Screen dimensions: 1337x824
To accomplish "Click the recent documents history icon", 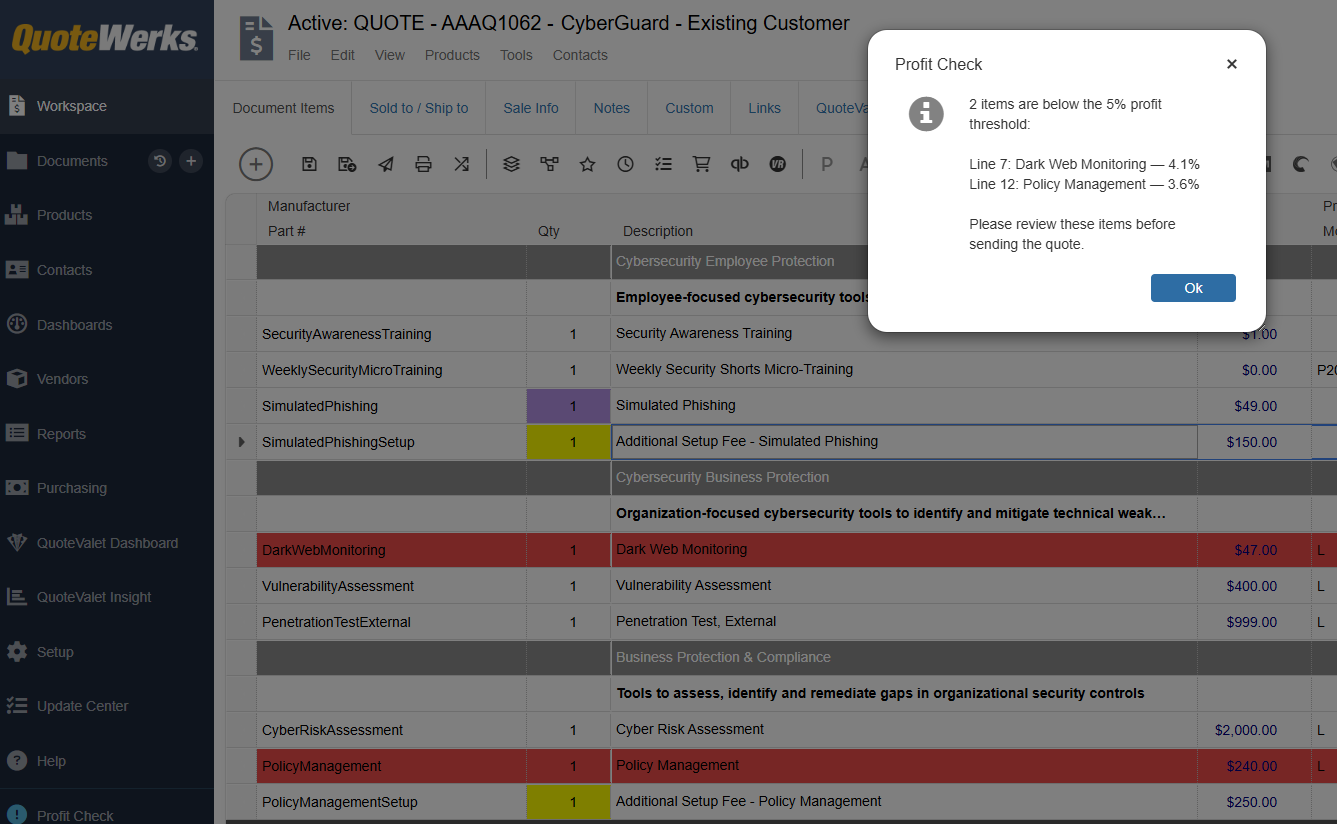I will pyautogui.click(x=160, y=161).
